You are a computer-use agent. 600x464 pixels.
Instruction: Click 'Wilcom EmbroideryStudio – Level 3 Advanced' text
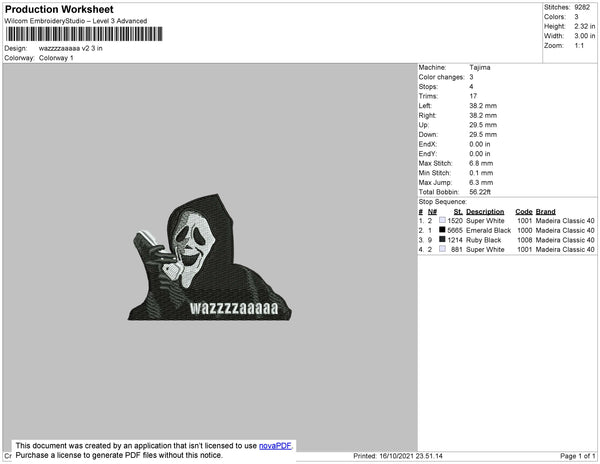point(76,21)
